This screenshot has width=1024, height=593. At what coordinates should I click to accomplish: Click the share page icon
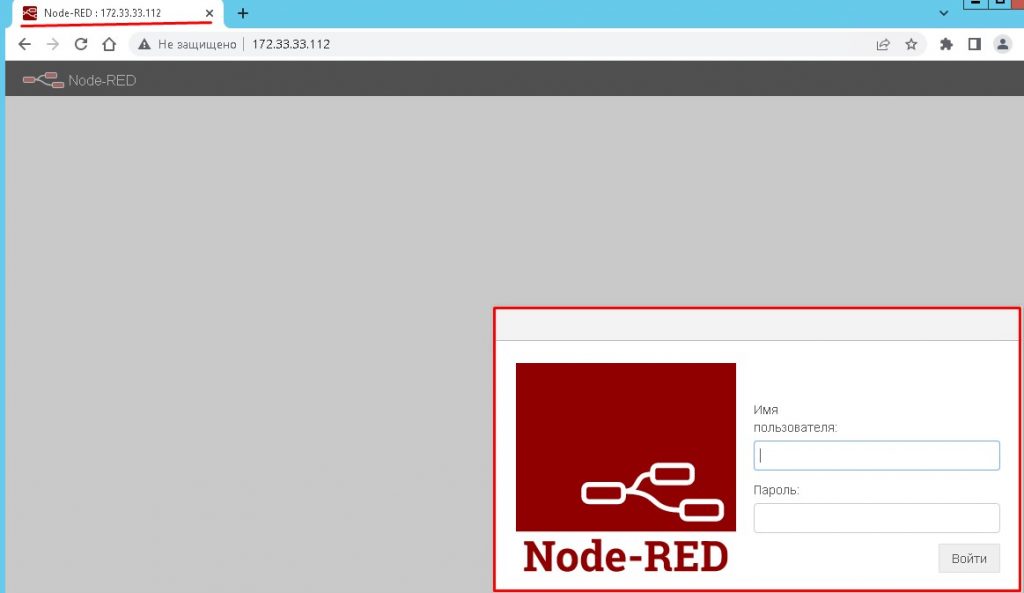[x=883, y=44]
